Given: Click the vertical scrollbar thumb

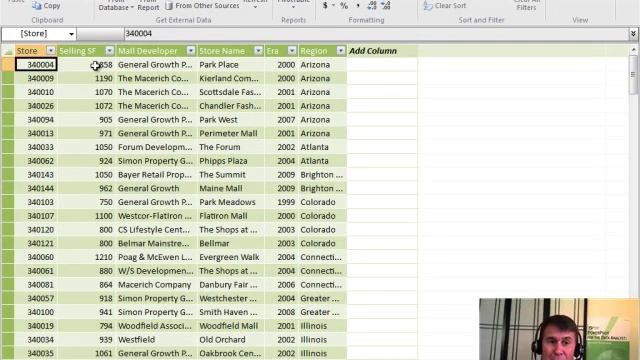Looking at the screenshot, I should coord(633,75).
